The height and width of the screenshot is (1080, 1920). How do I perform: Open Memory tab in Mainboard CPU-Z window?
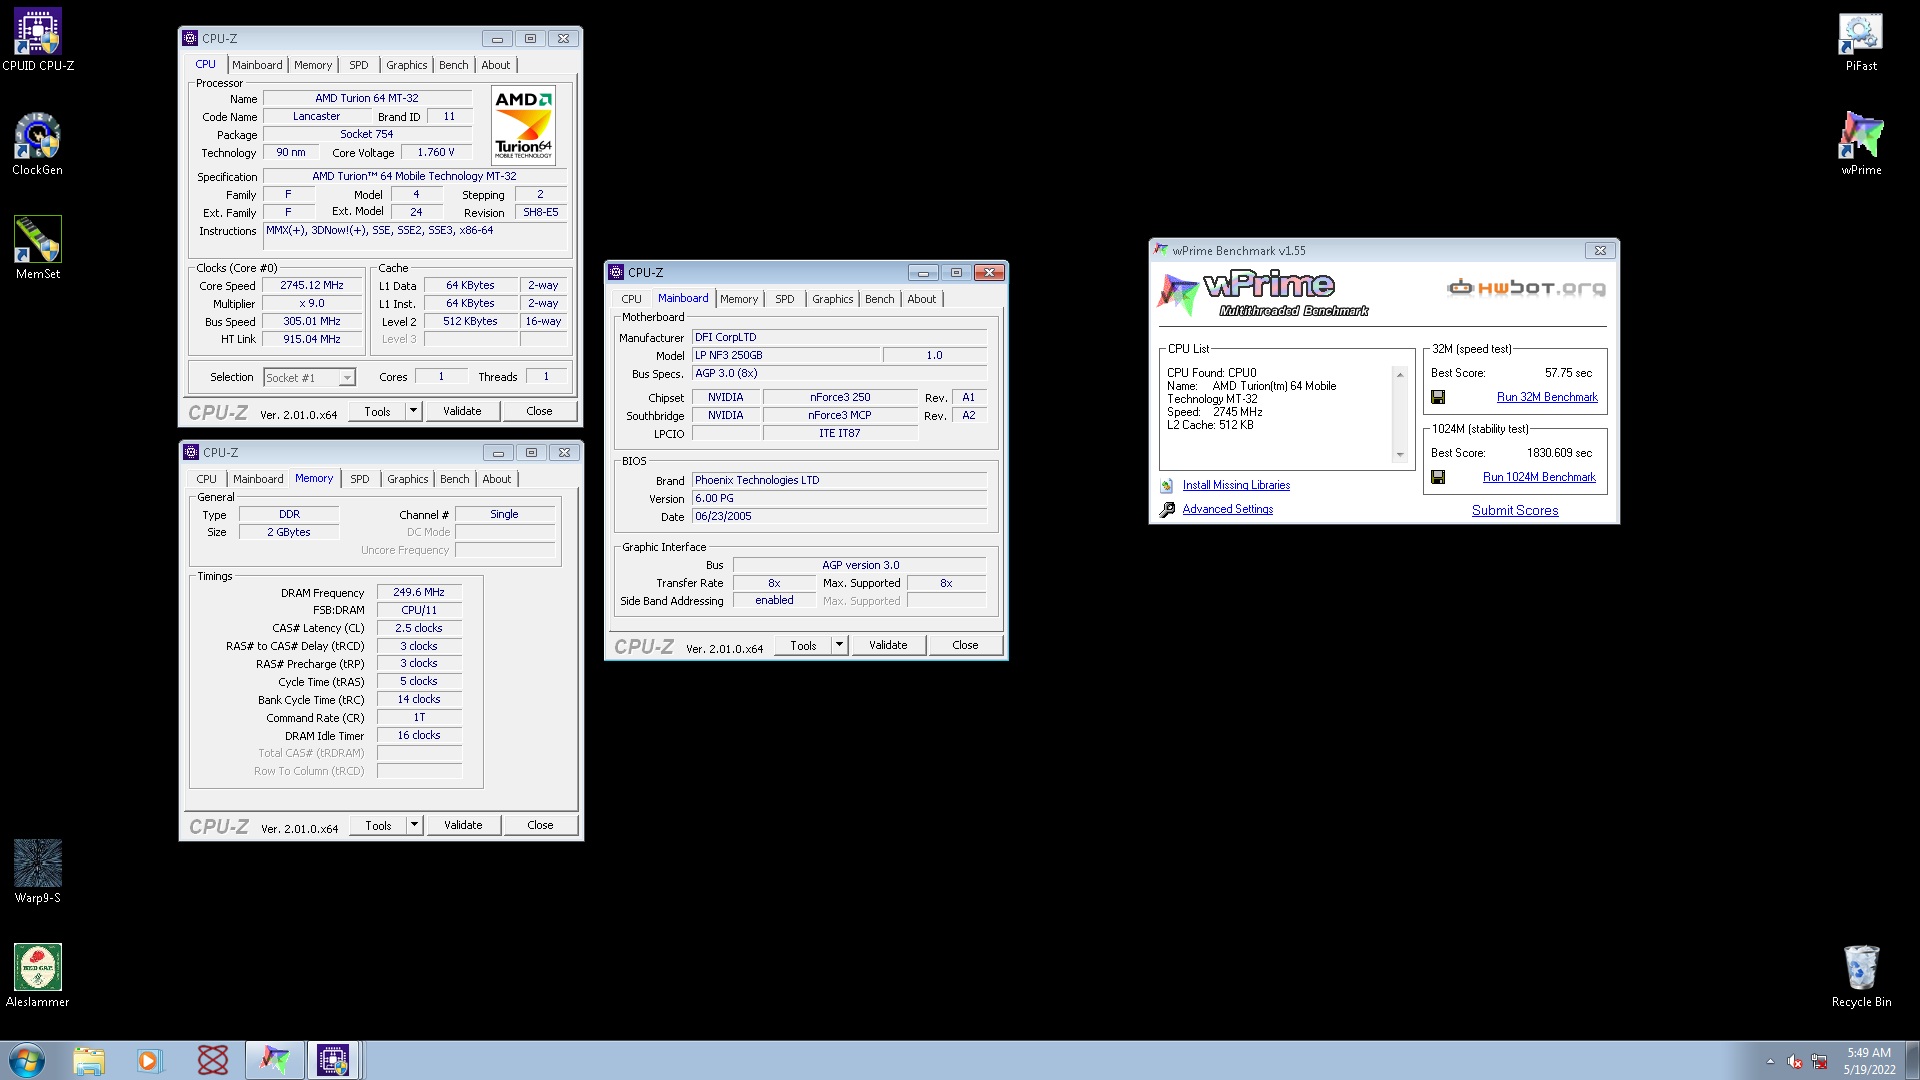(739, 299)
